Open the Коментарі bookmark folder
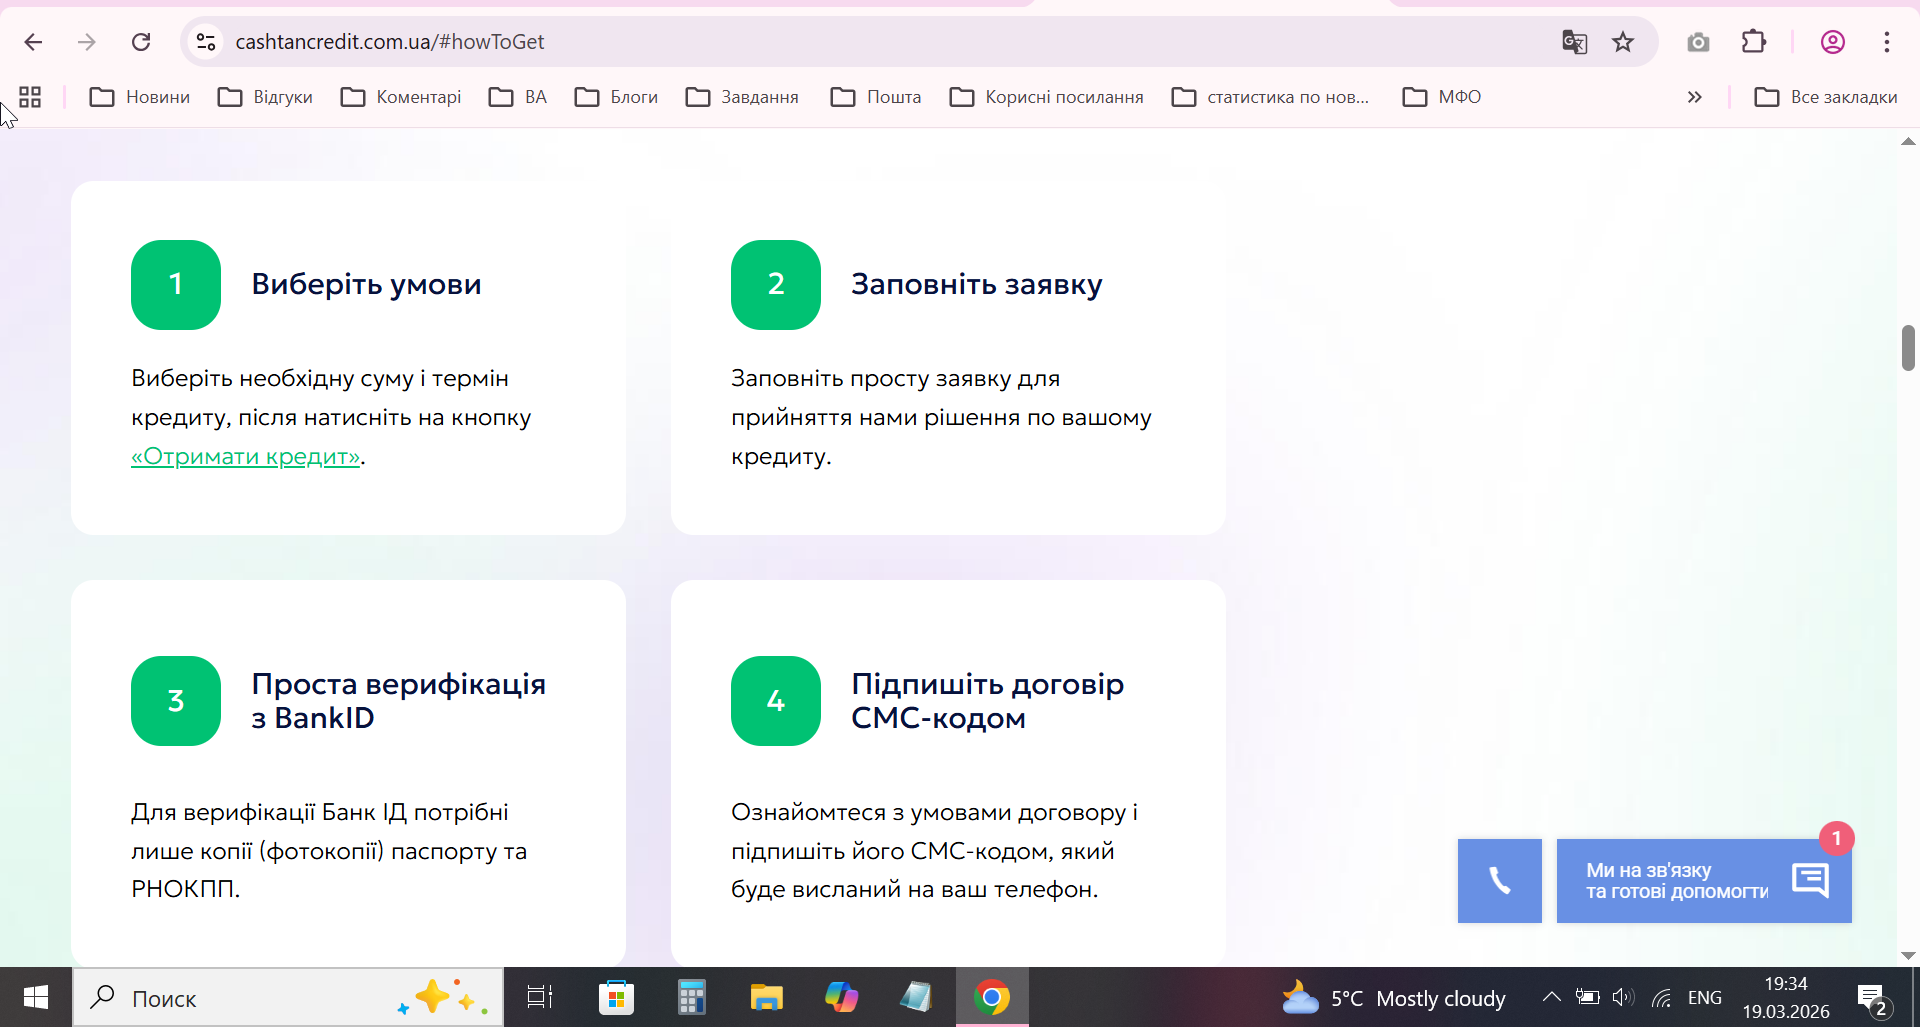Screen dimensions: 1920x1027 [x=401, y=97]
